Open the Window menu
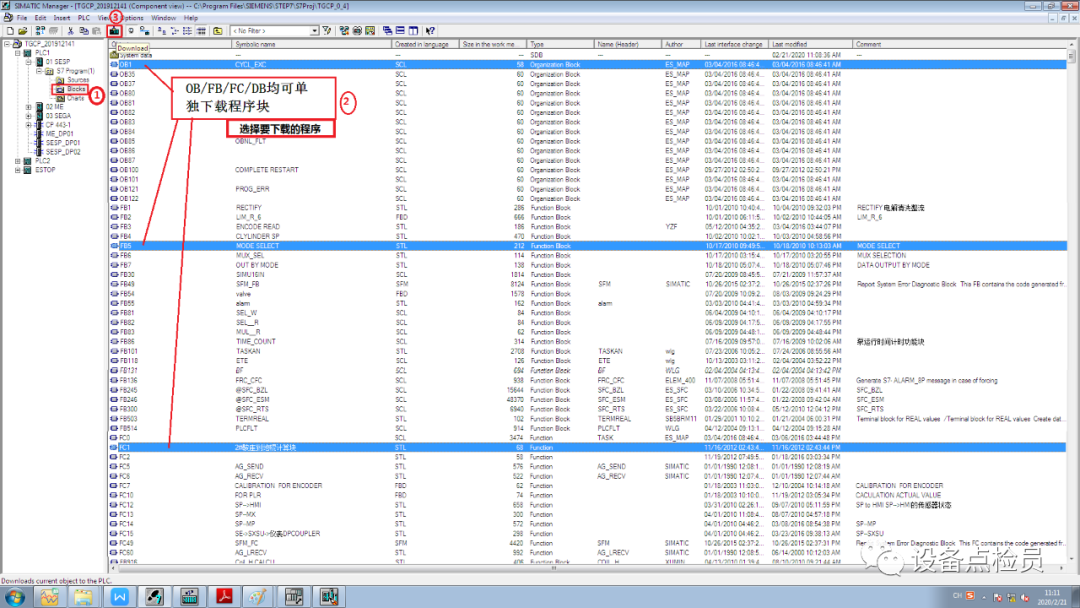This screenshot has height=608, width=1080. pos(163,18)
